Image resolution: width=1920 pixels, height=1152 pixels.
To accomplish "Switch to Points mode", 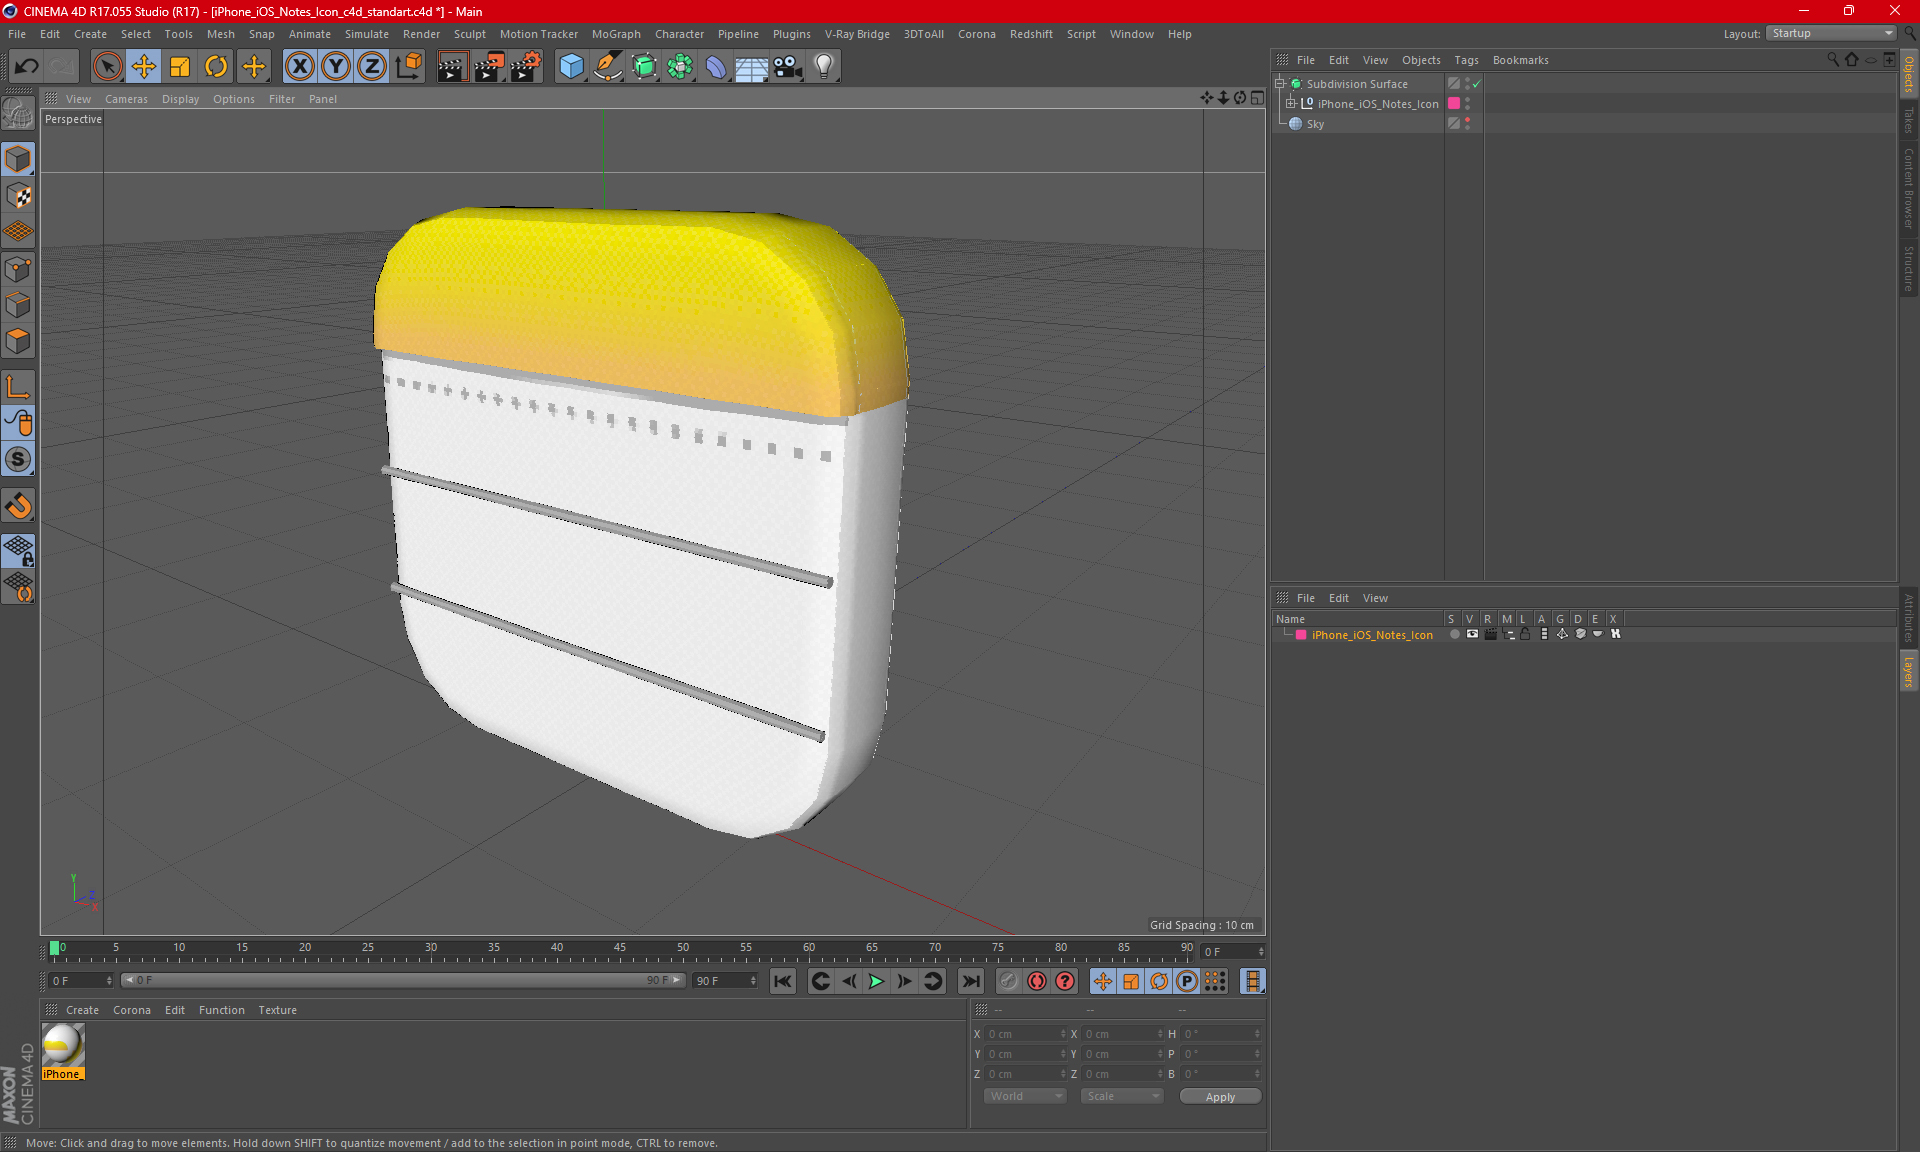I will (x=18, y=269).
